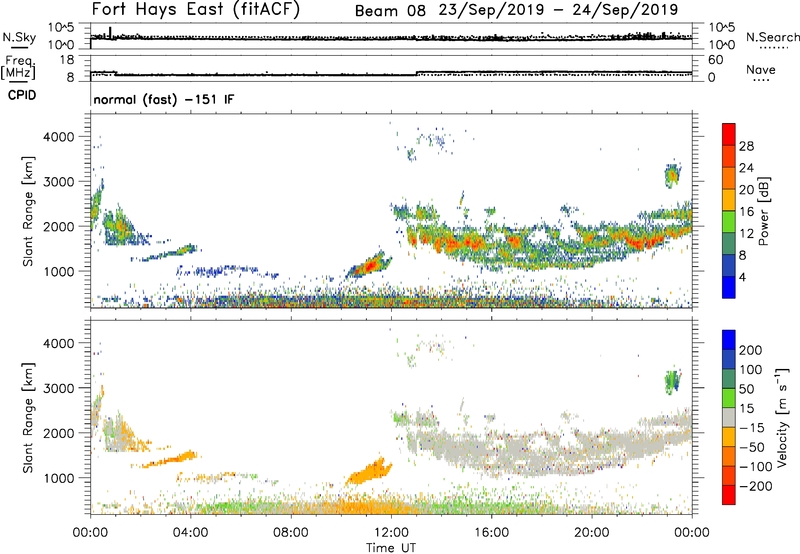The width and height of the screenshot is (800, 554).
Task: Click '1000' on the power panel range axis
Action: point(58,271)
